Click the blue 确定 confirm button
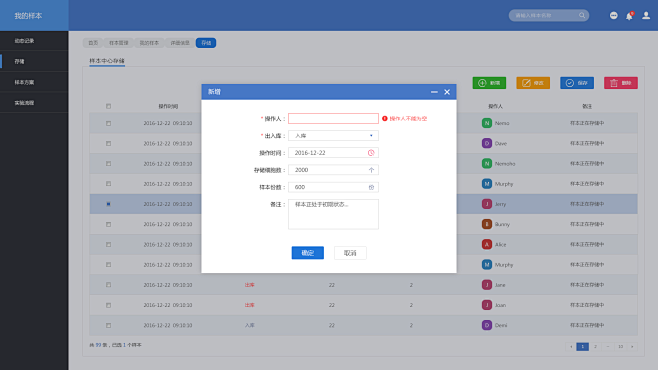The image size is (658, 370). point(308,253)
